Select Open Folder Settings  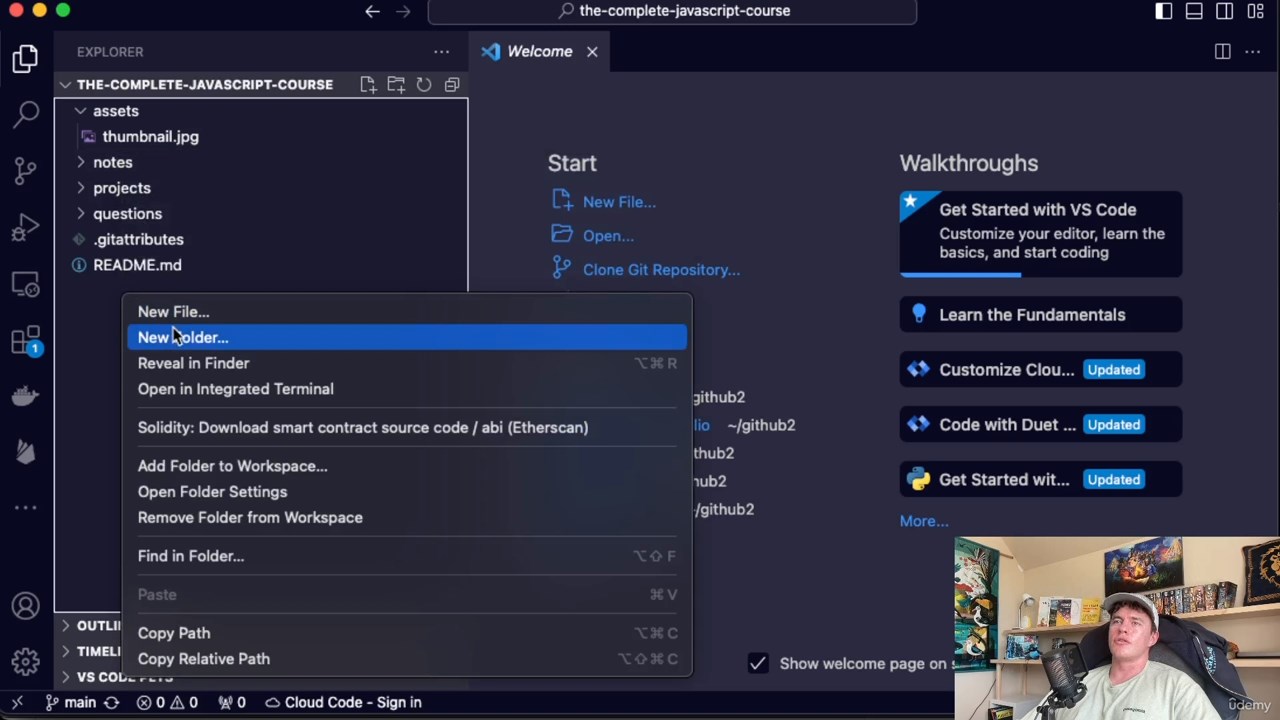pos(407,492)
